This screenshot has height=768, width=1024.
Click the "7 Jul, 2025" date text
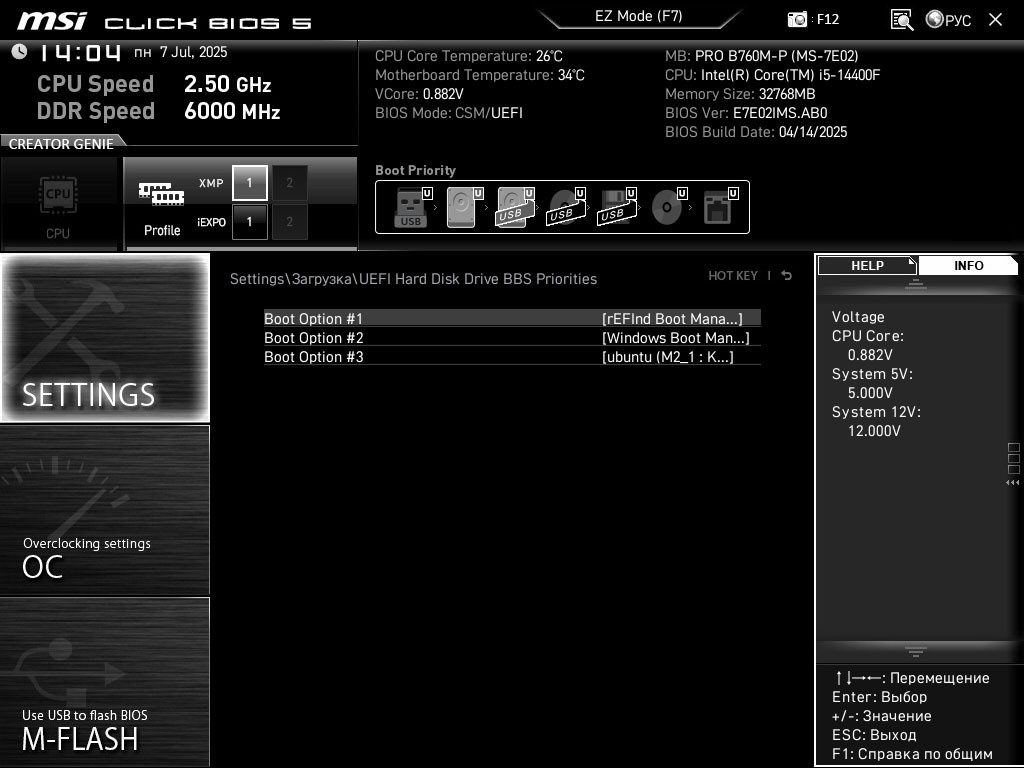193,52
